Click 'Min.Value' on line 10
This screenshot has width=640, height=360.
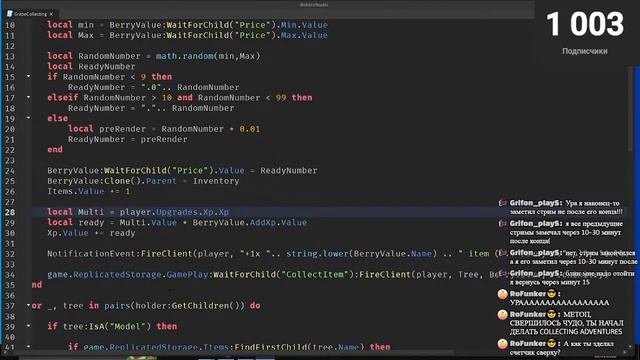(x=304, y=25)
